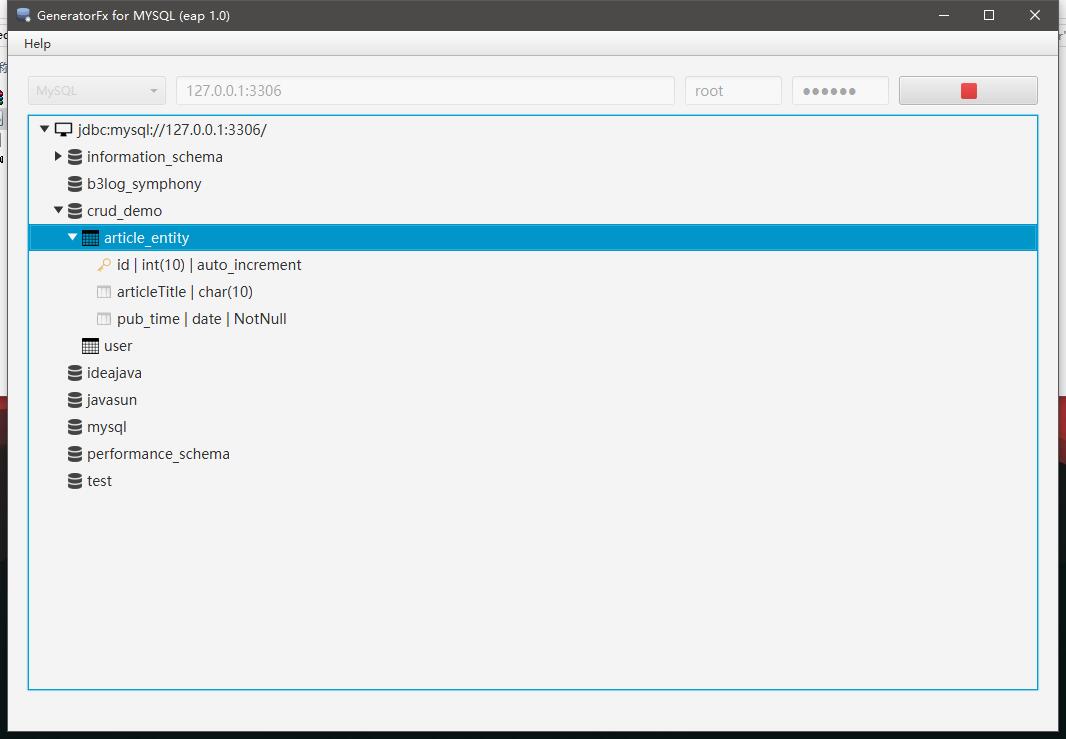Click column icon beside articleTitle
The height and width of the screenshot is (739, 1066).
(104, 292)
